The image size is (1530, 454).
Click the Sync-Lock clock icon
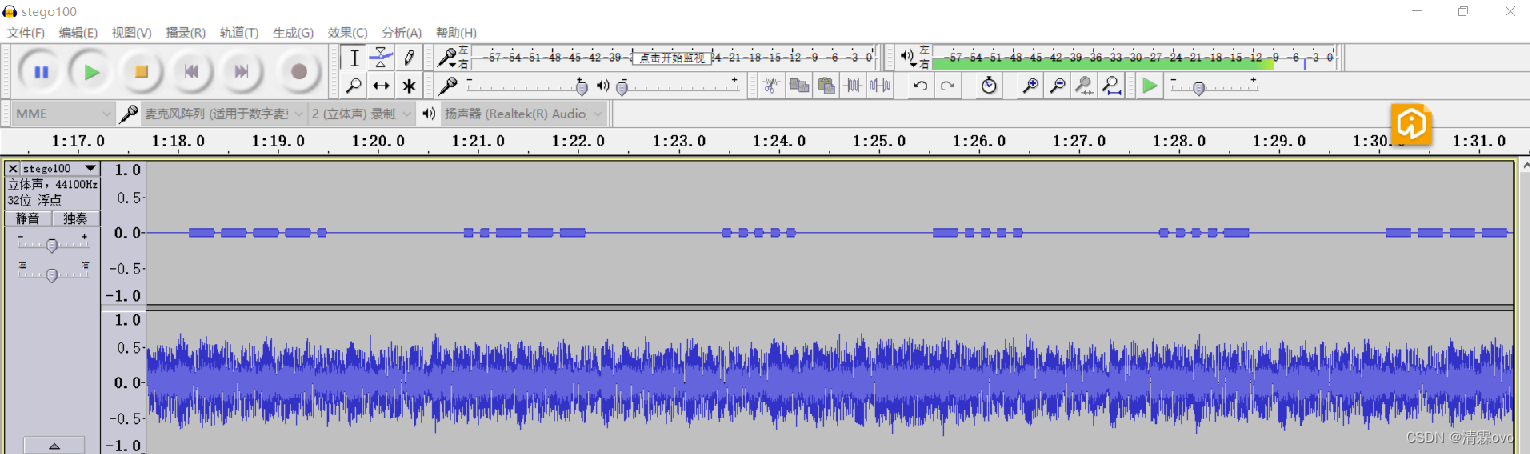coord(989,86)
